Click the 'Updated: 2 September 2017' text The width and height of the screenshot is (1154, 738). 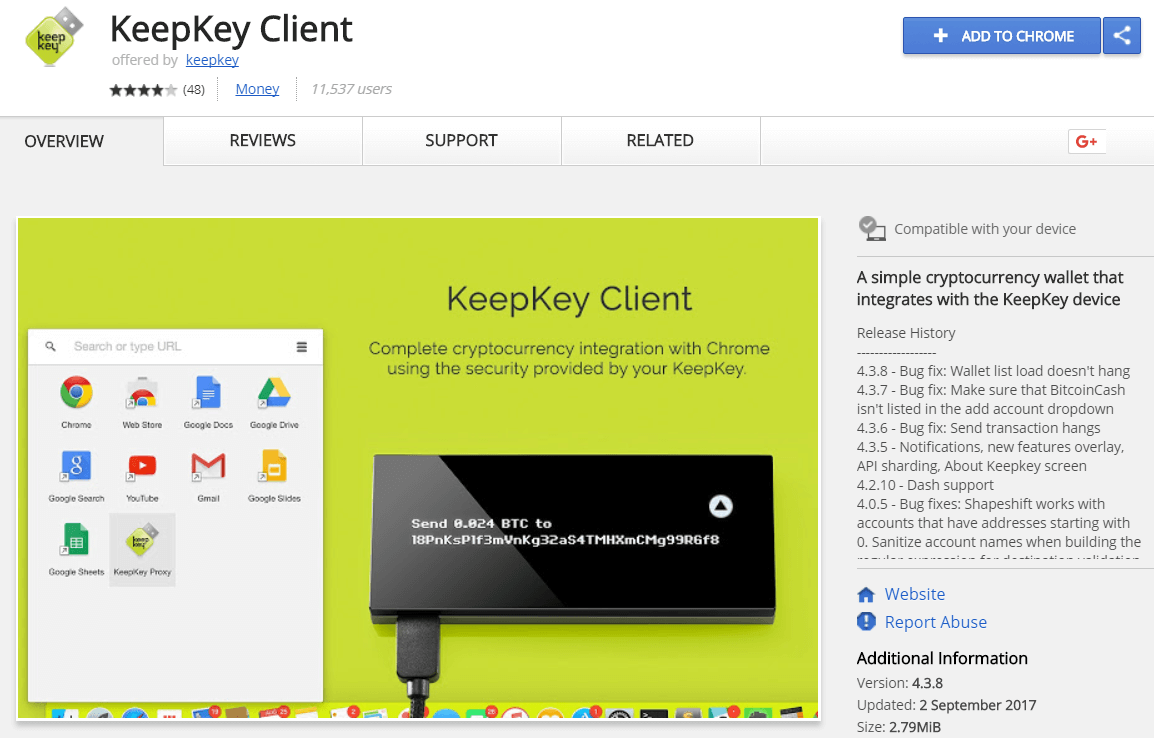click(x=946, y=705)
